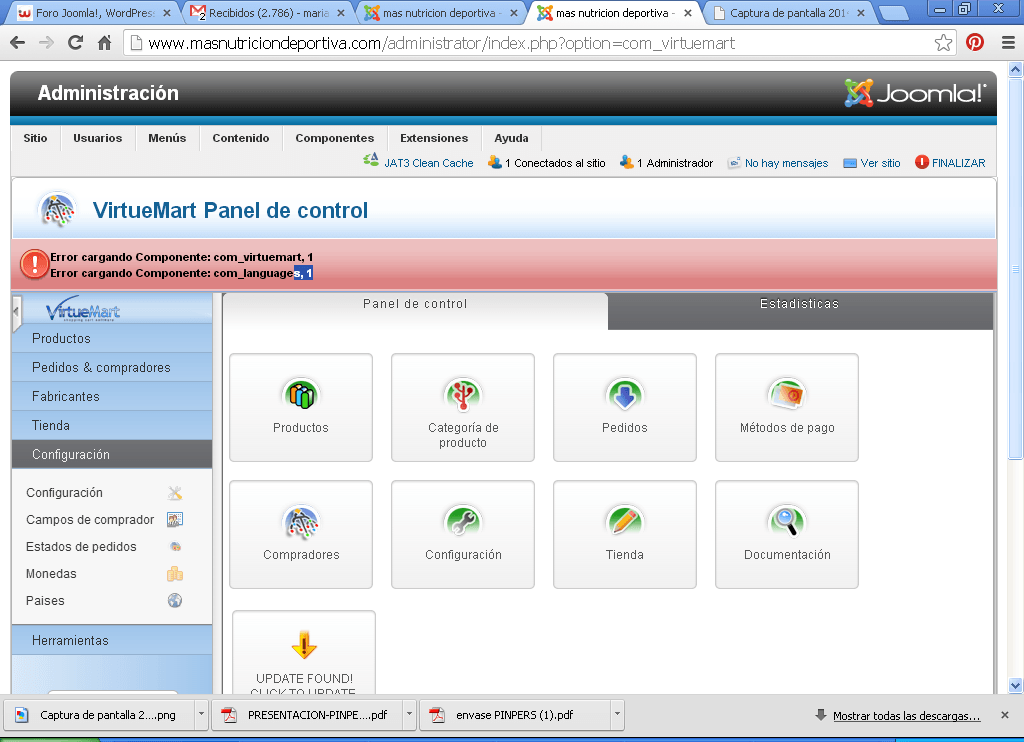Open the Usuarios menu

coord(98,138)
